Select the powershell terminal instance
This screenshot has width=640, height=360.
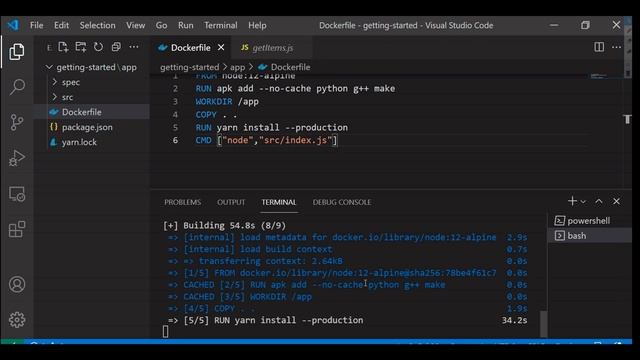pos(589,221)
